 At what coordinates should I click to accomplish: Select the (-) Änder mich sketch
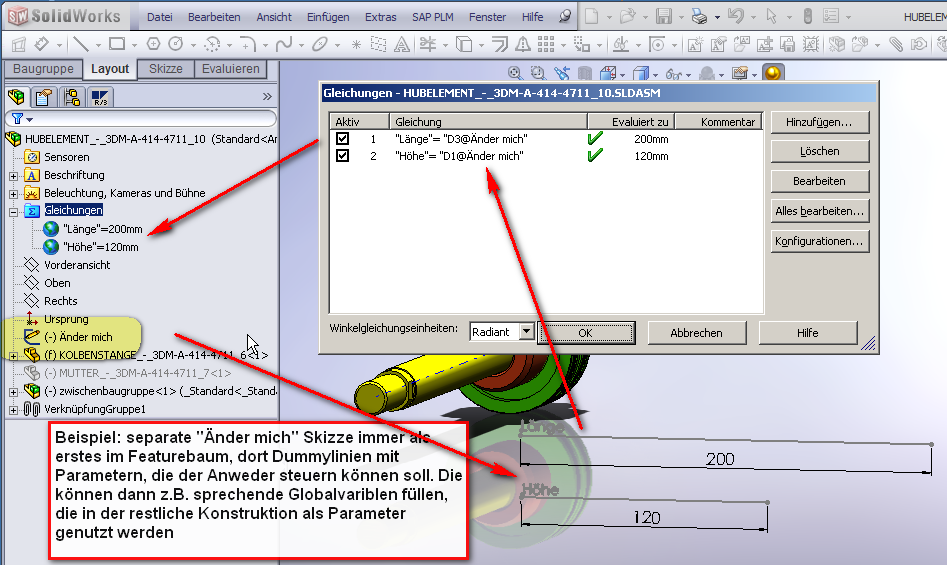[78, 337]
